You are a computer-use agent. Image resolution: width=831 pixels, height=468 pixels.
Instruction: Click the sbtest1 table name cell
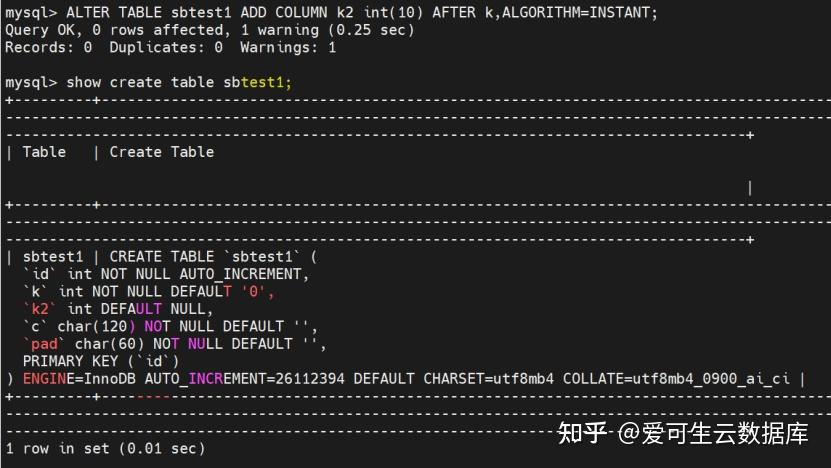[x=52, y=257]
